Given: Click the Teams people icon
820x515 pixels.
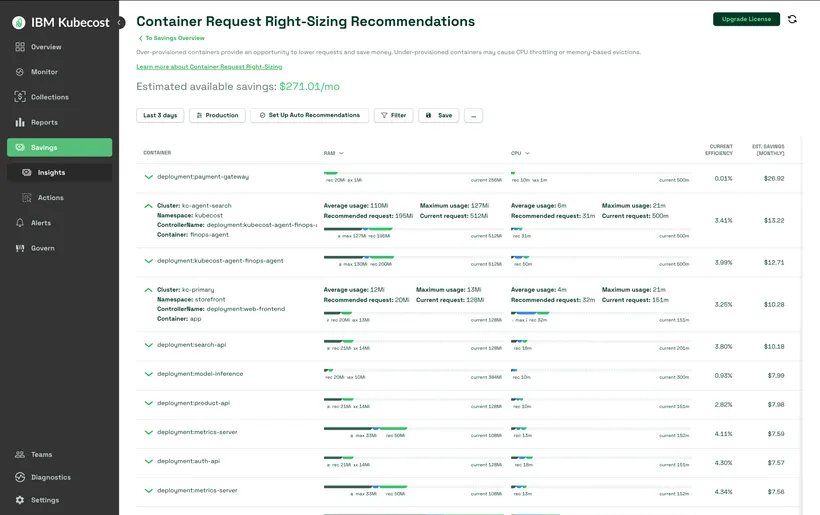Looking at the screenshot, I should pos(20,455).
